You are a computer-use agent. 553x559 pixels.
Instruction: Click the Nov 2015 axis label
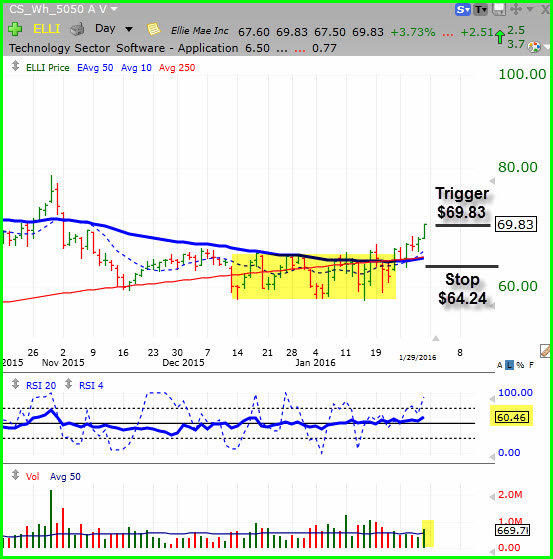pos(63,363)
